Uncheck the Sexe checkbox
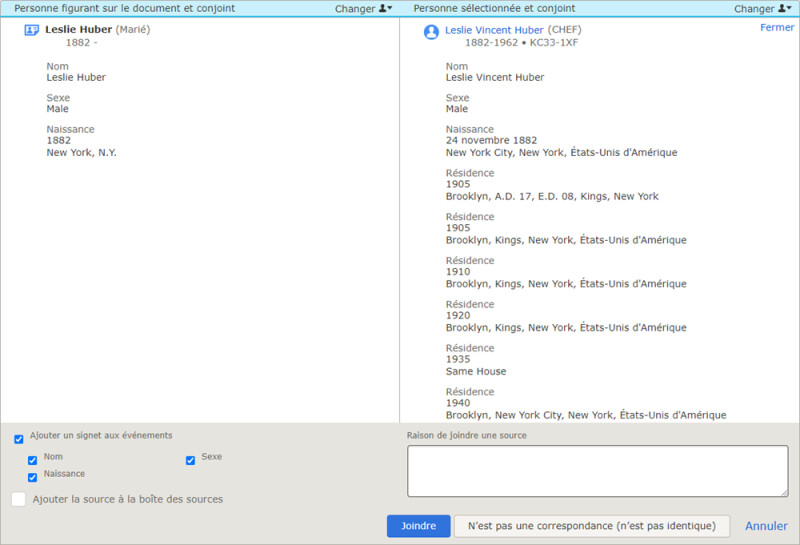Image resolution: width=800 pixels, height=545 pixels. click(190, 460)
